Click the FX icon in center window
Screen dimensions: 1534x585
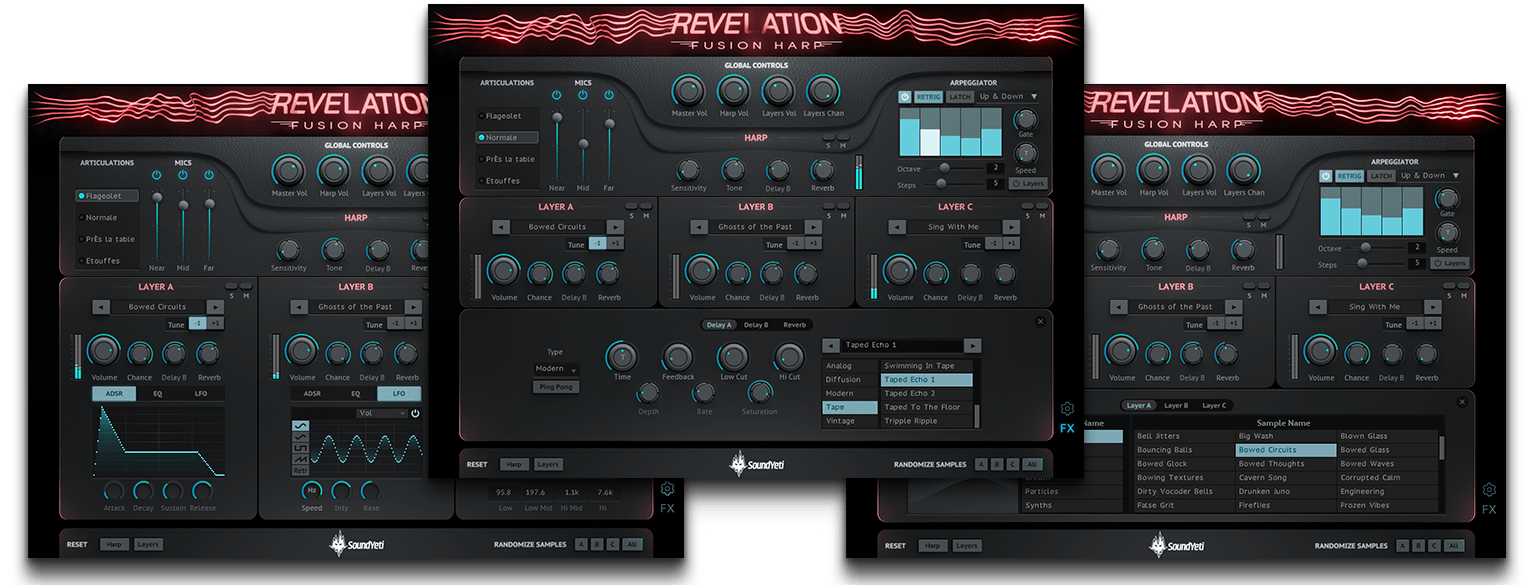(x=1067, y=429)
